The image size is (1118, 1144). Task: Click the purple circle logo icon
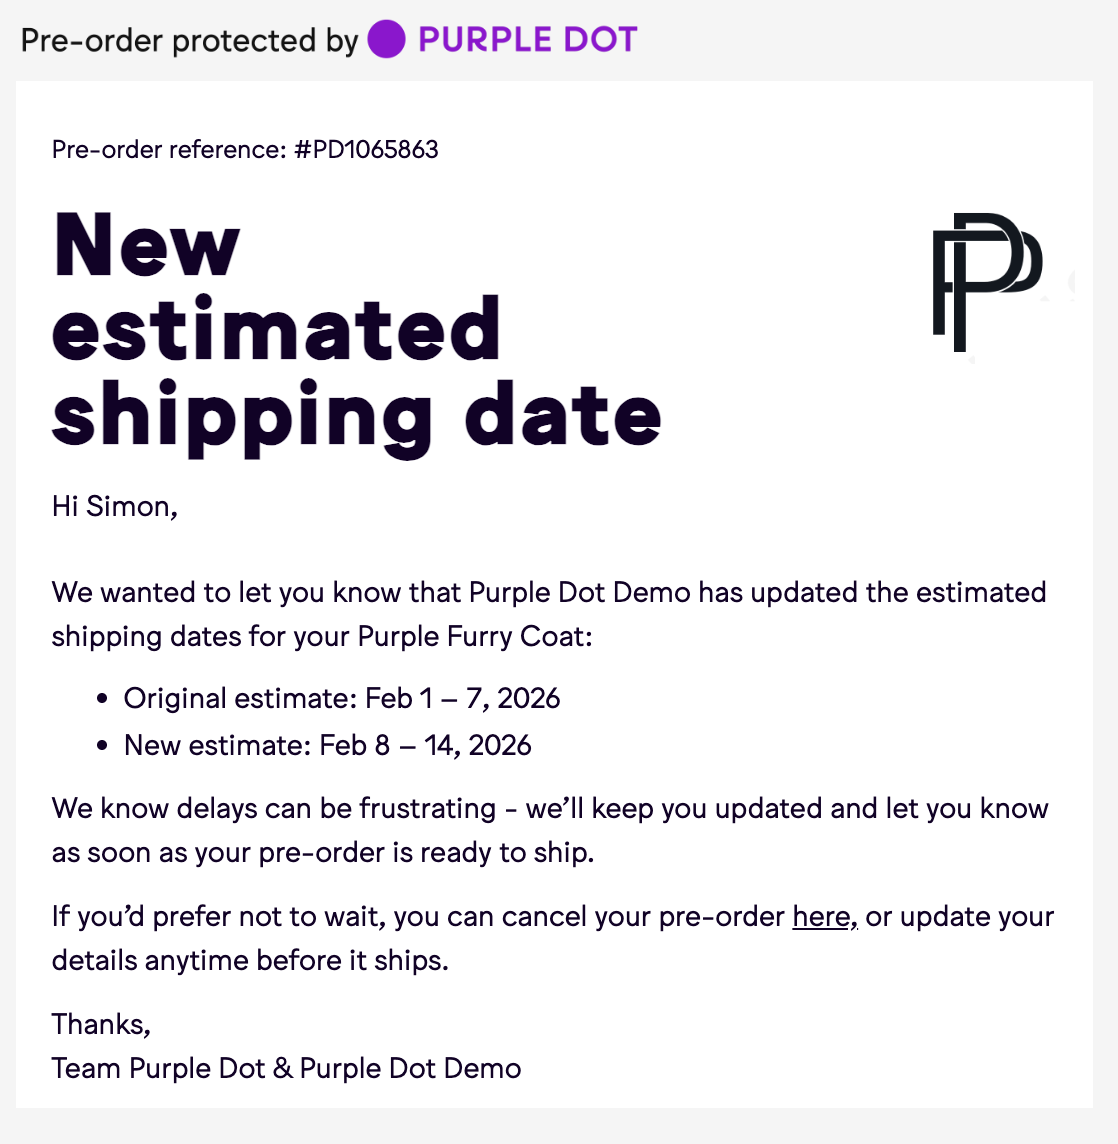pyautogui.click(x=386, y=40)
